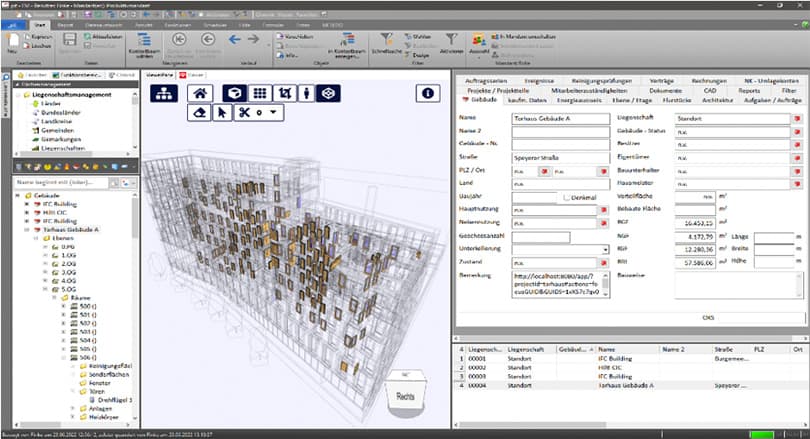Select the eraser icon in viewer toolbar

198,113
